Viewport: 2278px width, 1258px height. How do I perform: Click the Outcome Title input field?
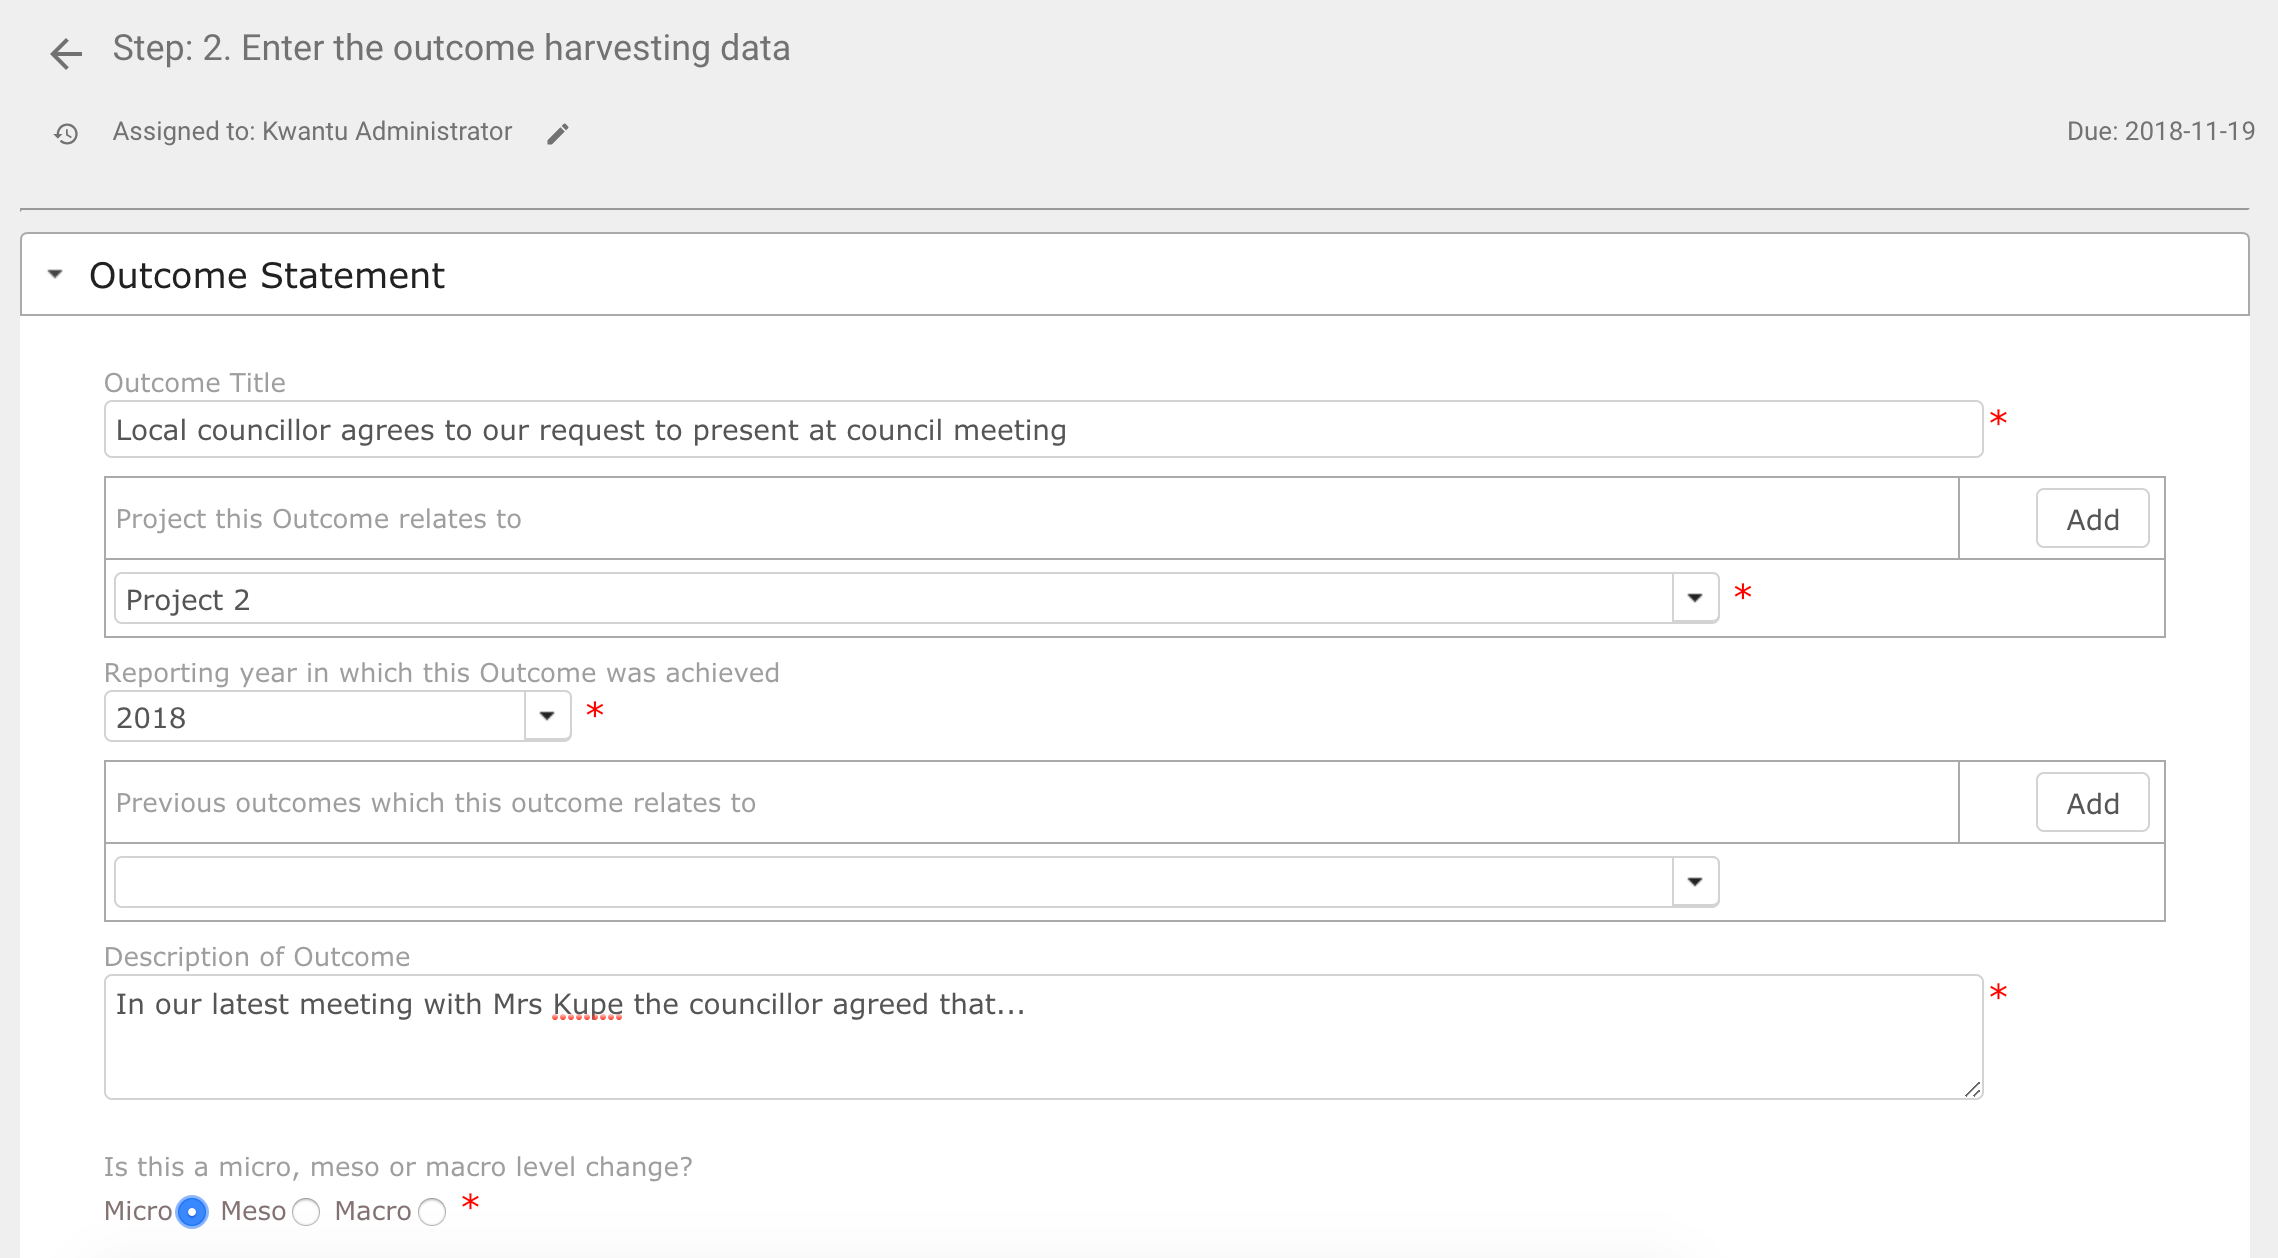[x=1043, y=430]
